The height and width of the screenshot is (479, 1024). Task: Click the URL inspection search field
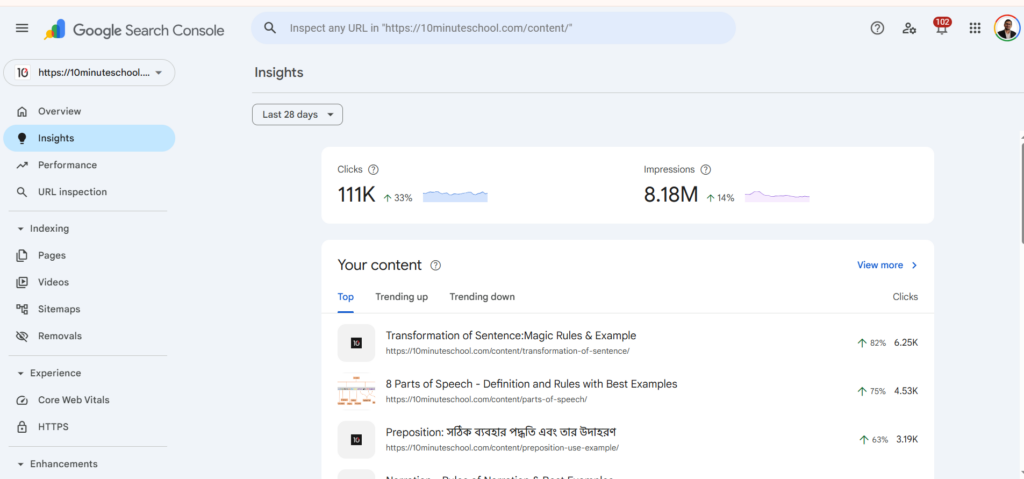click(493, 28)
